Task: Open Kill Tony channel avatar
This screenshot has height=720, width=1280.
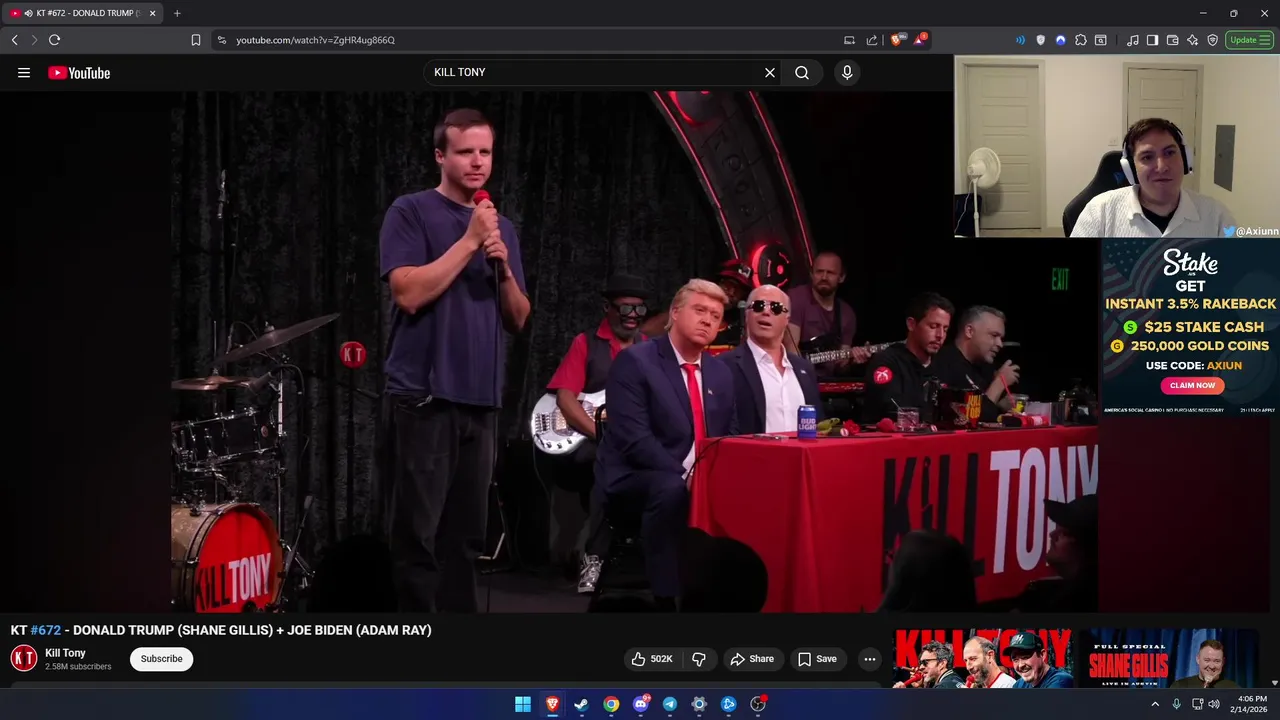Action: coord(24,658)
